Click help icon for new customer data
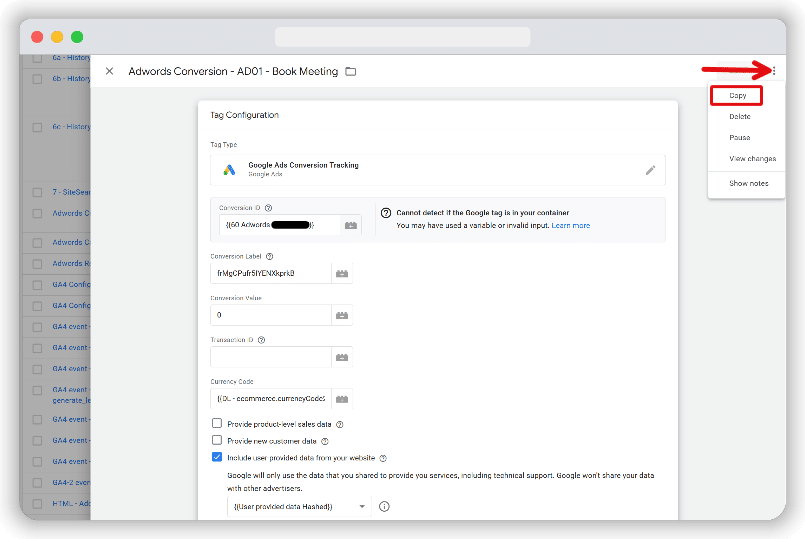805x539 pixels. [324, 441]
